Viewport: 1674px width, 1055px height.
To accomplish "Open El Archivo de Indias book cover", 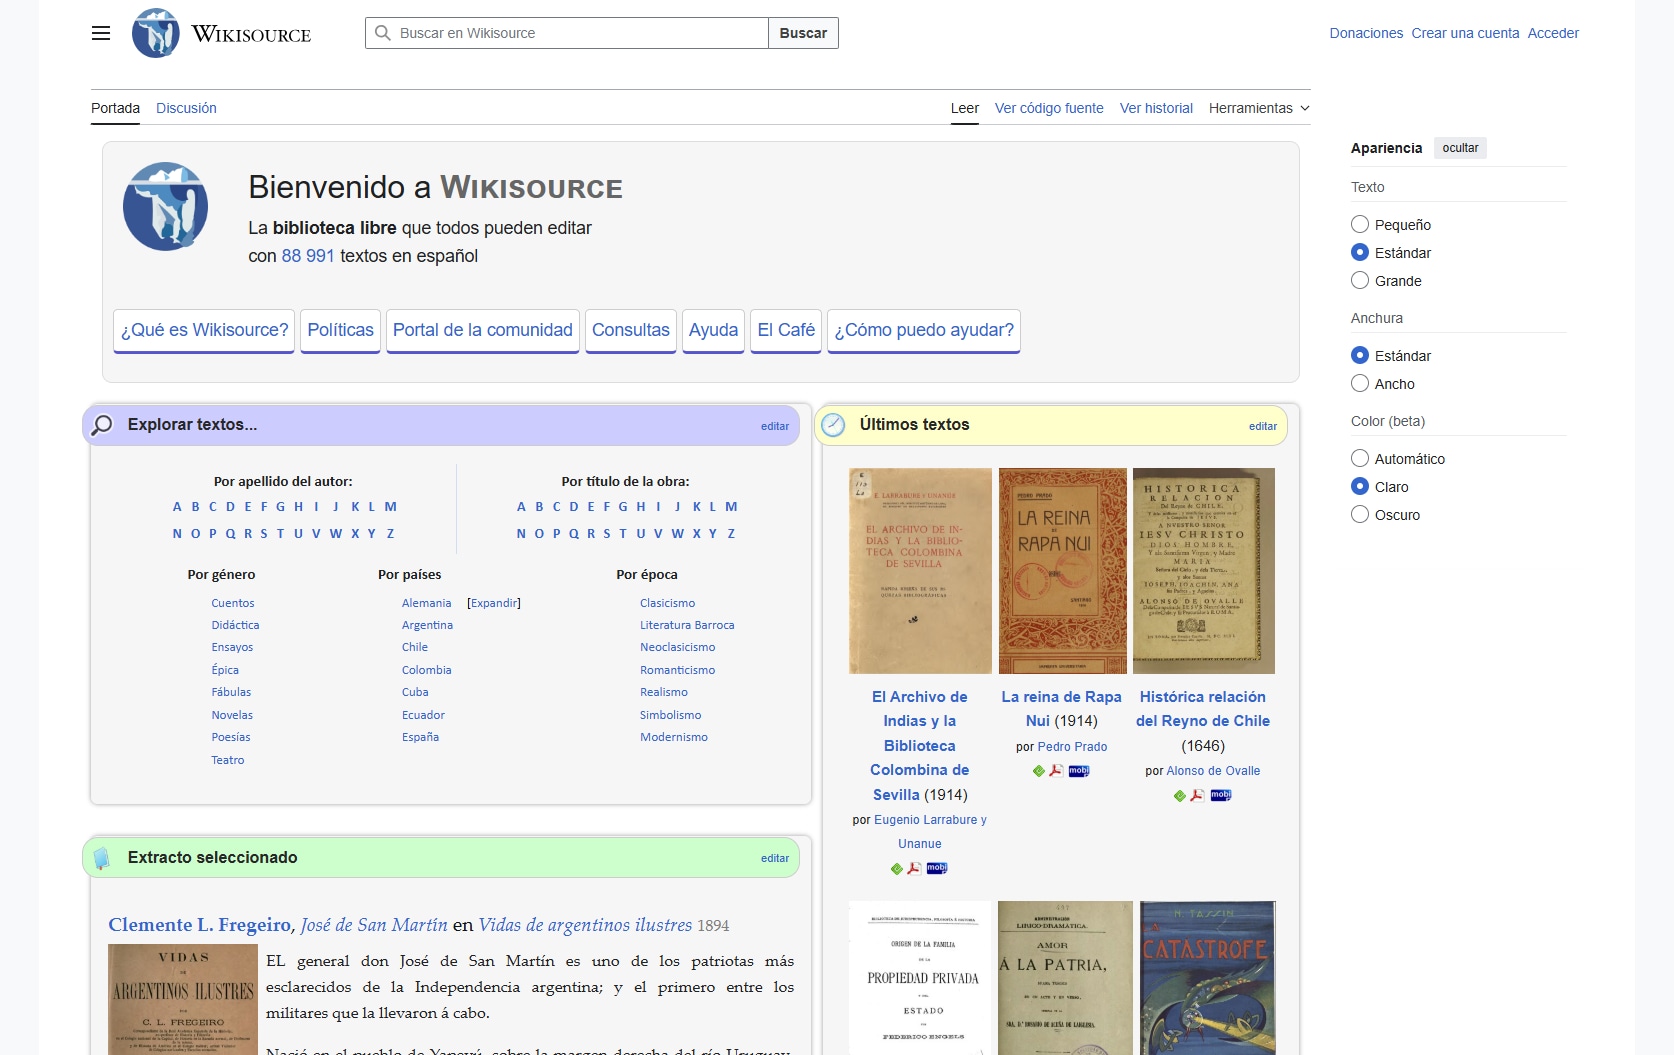I will (920, 571).
